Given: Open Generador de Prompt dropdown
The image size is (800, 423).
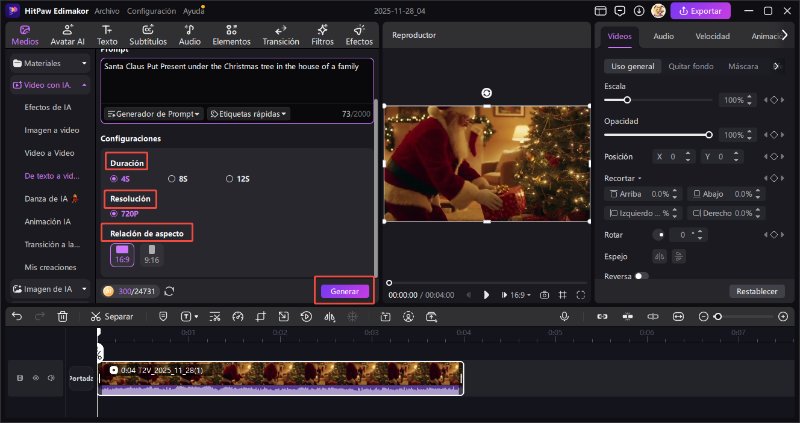Looking at the screenshot, I should [154, 114].
